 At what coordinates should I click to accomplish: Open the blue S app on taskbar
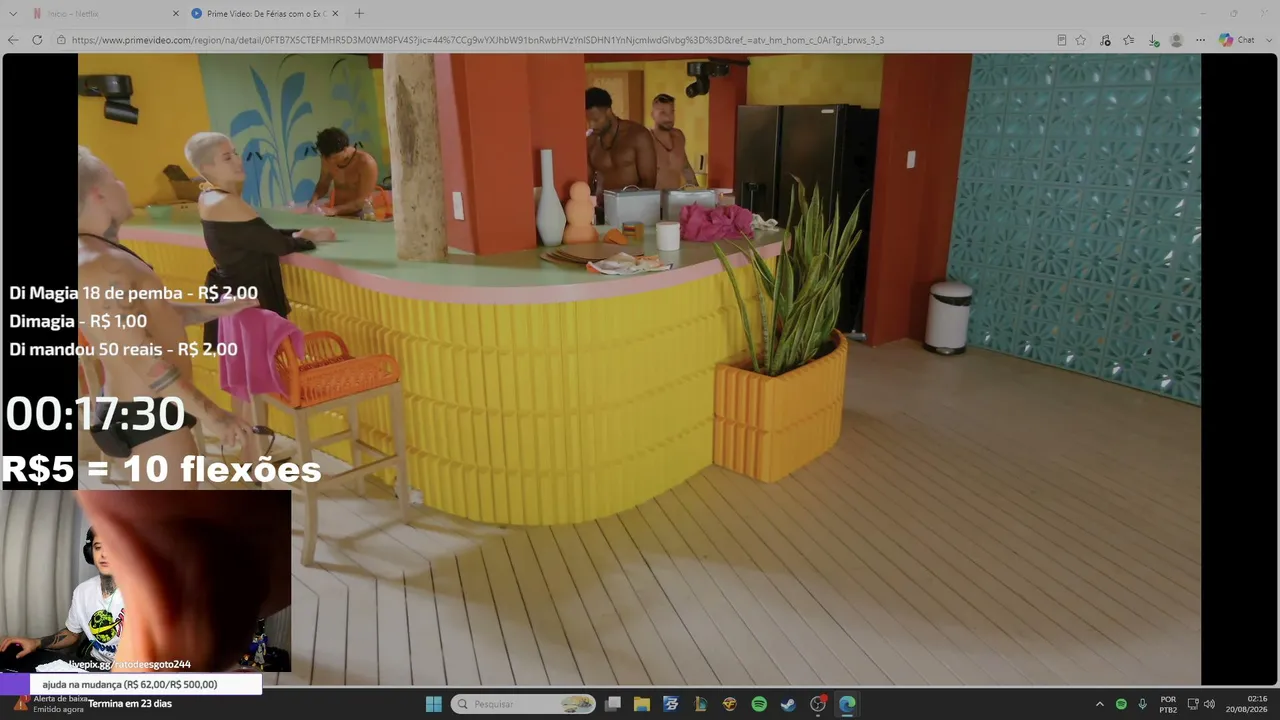click(x=671, y=704)
